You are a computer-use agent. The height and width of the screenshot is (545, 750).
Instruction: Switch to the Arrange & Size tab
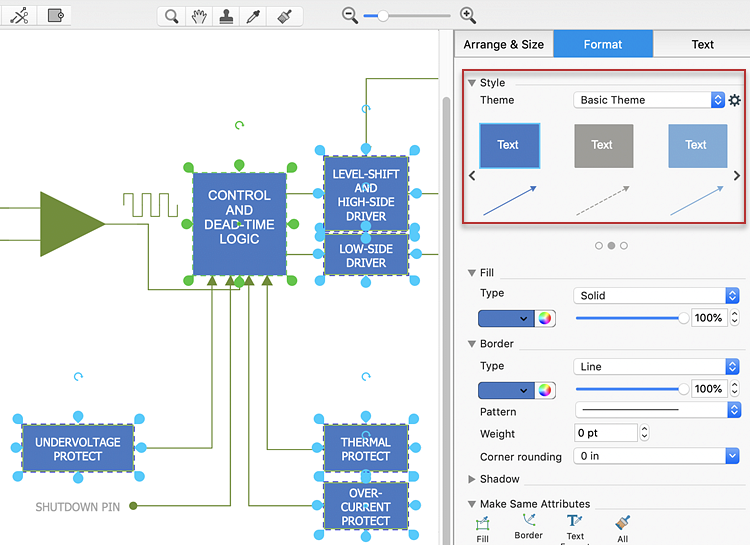click(x=503, y=44)
